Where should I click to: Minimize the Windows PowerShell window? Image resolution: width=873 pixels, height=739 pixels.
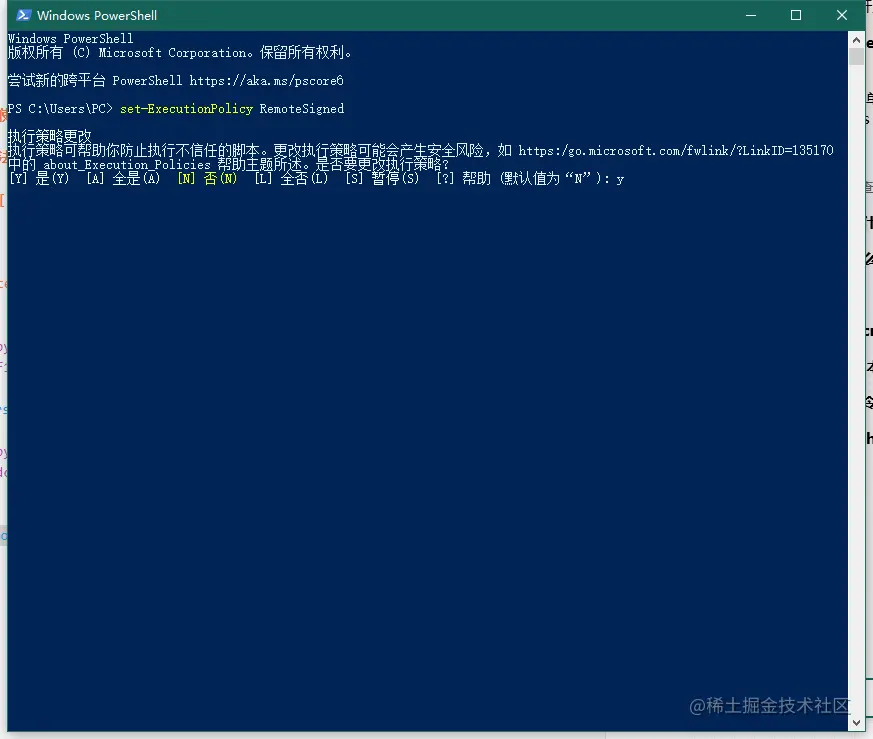[x=751, y=15]
